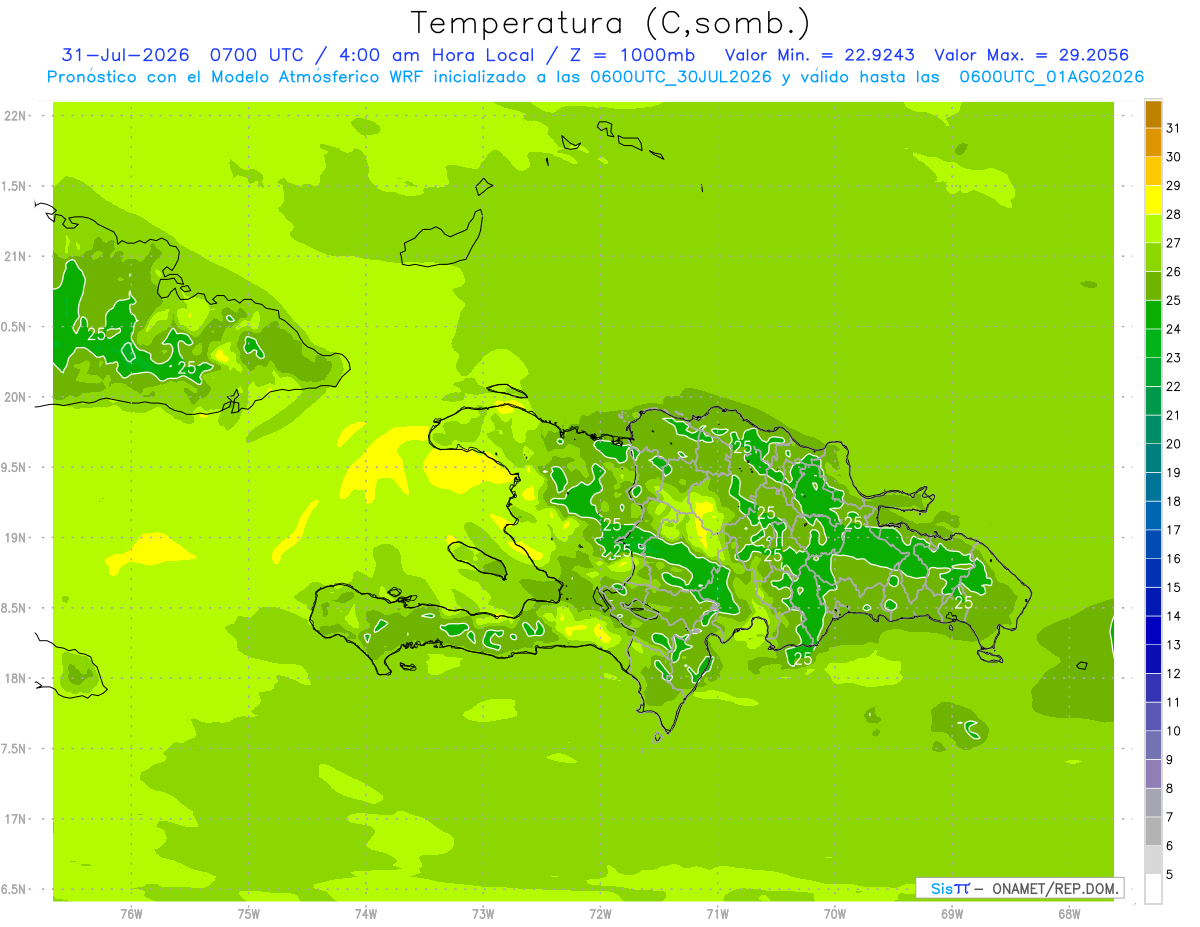
Task: Click the Sistt ONAMET/REP.DOM. credit label
Action: 1020,888
